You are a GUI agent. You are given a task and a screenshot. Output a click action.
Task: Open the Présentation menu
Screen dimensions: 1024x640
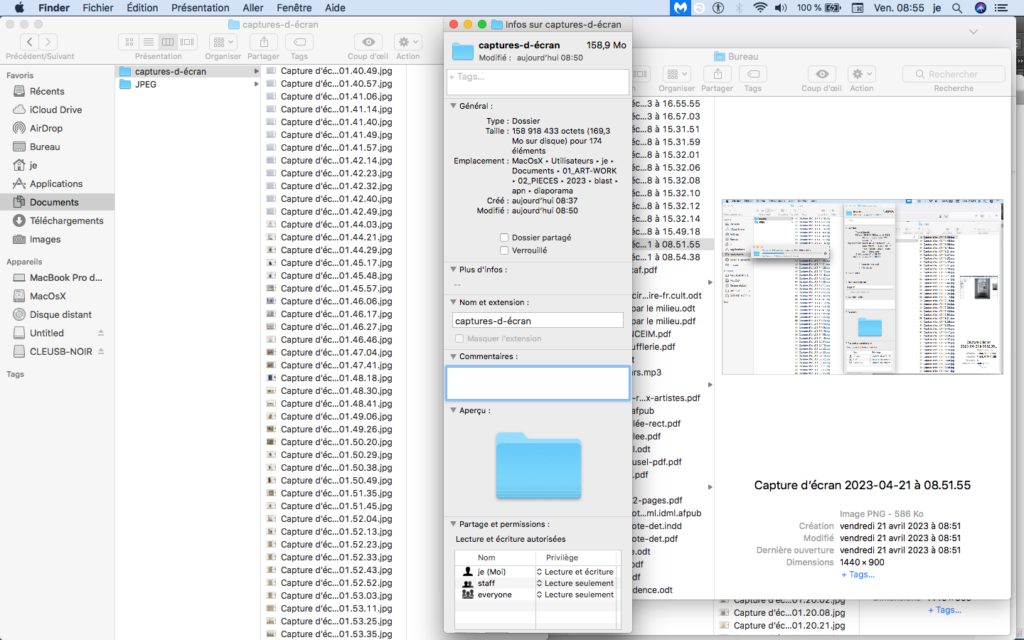click(199, 8)
